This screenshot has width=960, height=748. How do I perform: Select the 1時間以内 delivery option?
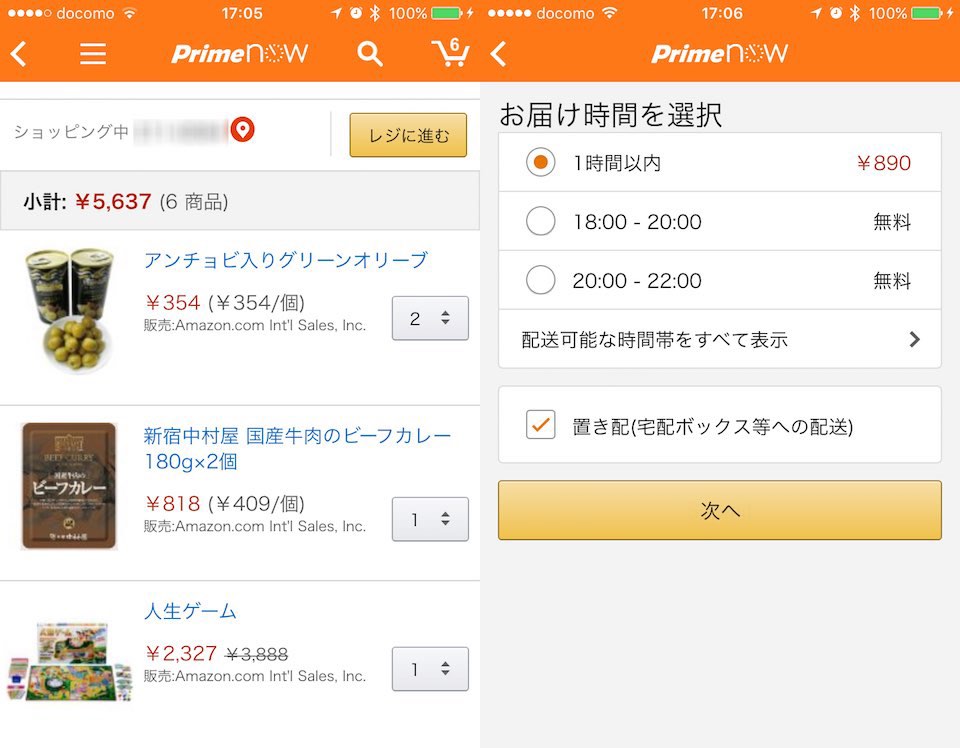[541, 163]
